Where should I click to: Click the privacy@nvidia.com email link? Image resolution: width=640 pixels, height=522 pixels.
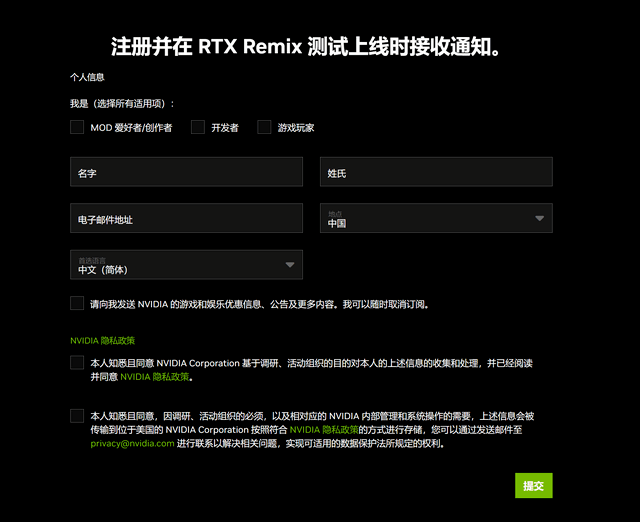(132, 443)
